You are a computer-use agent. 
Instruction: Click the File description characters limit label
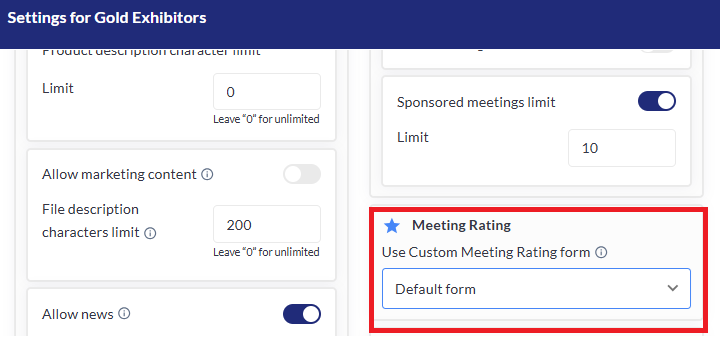tap(90, 221)
